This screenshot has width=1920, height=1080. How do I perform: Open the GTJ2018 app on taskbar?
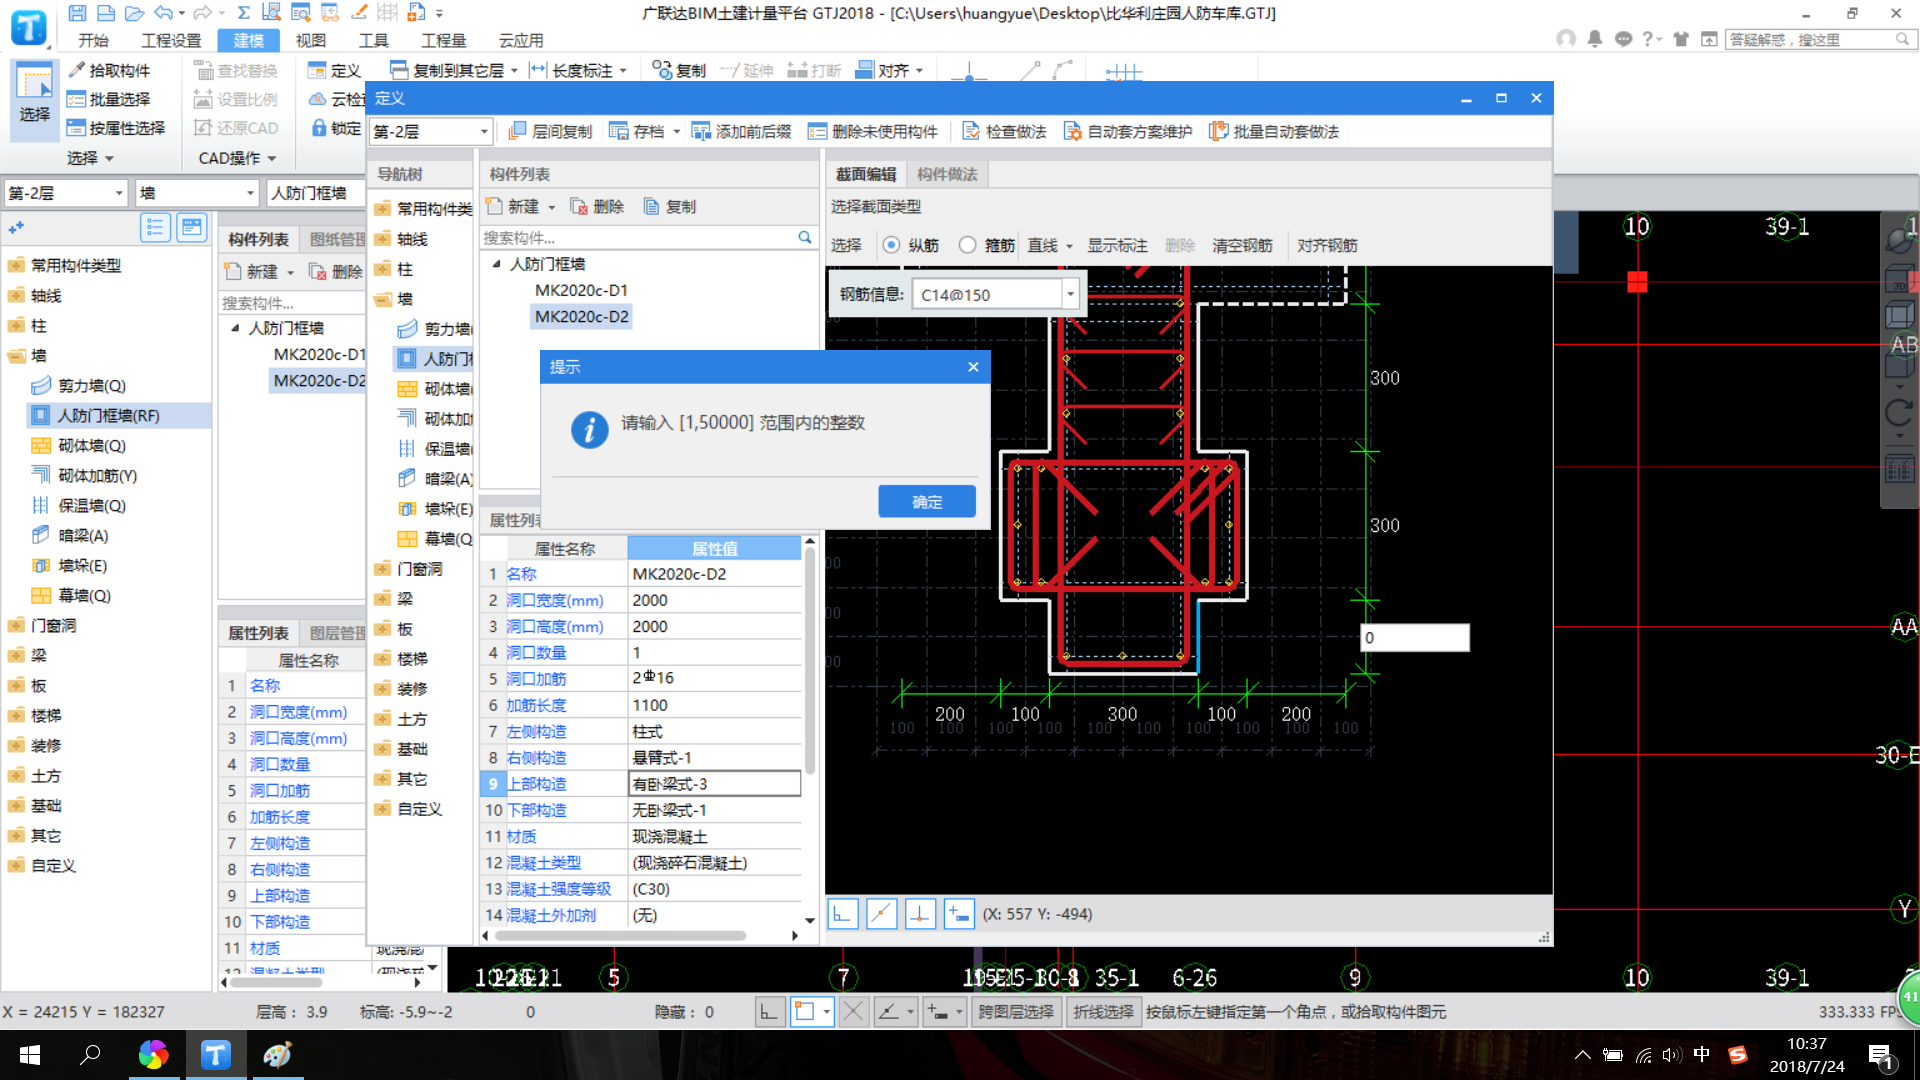[216, 1055]
